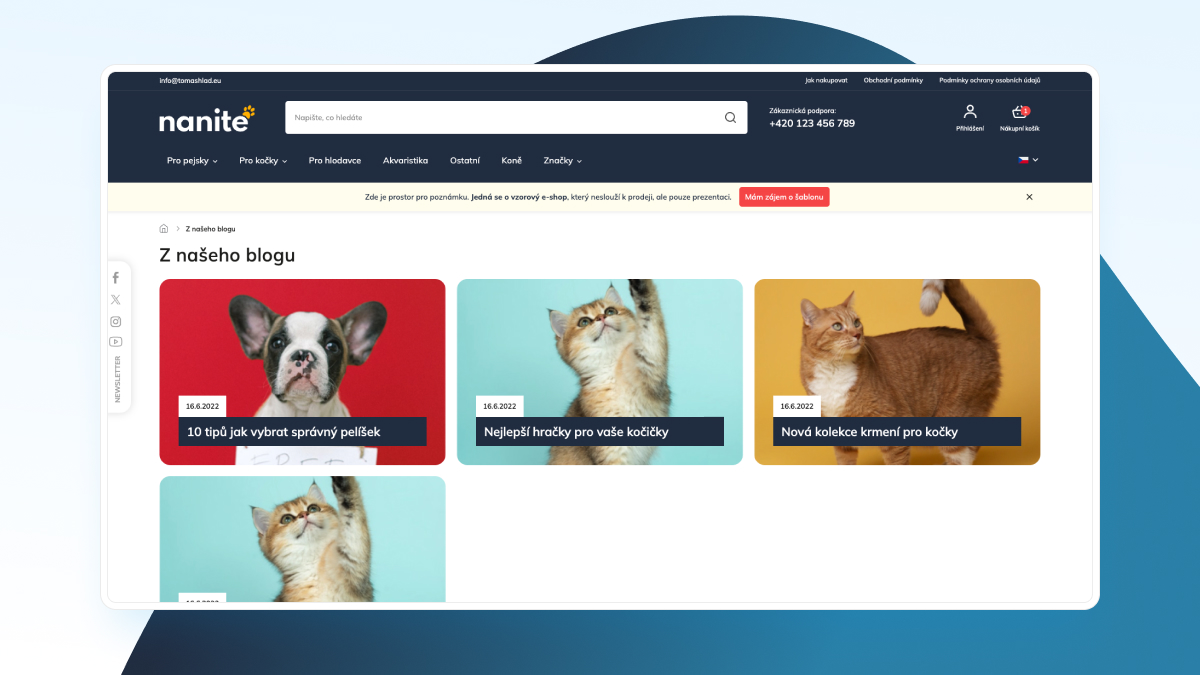Open the Ostatní category
Screen dimensions: 1200x675
coord(465,160)
